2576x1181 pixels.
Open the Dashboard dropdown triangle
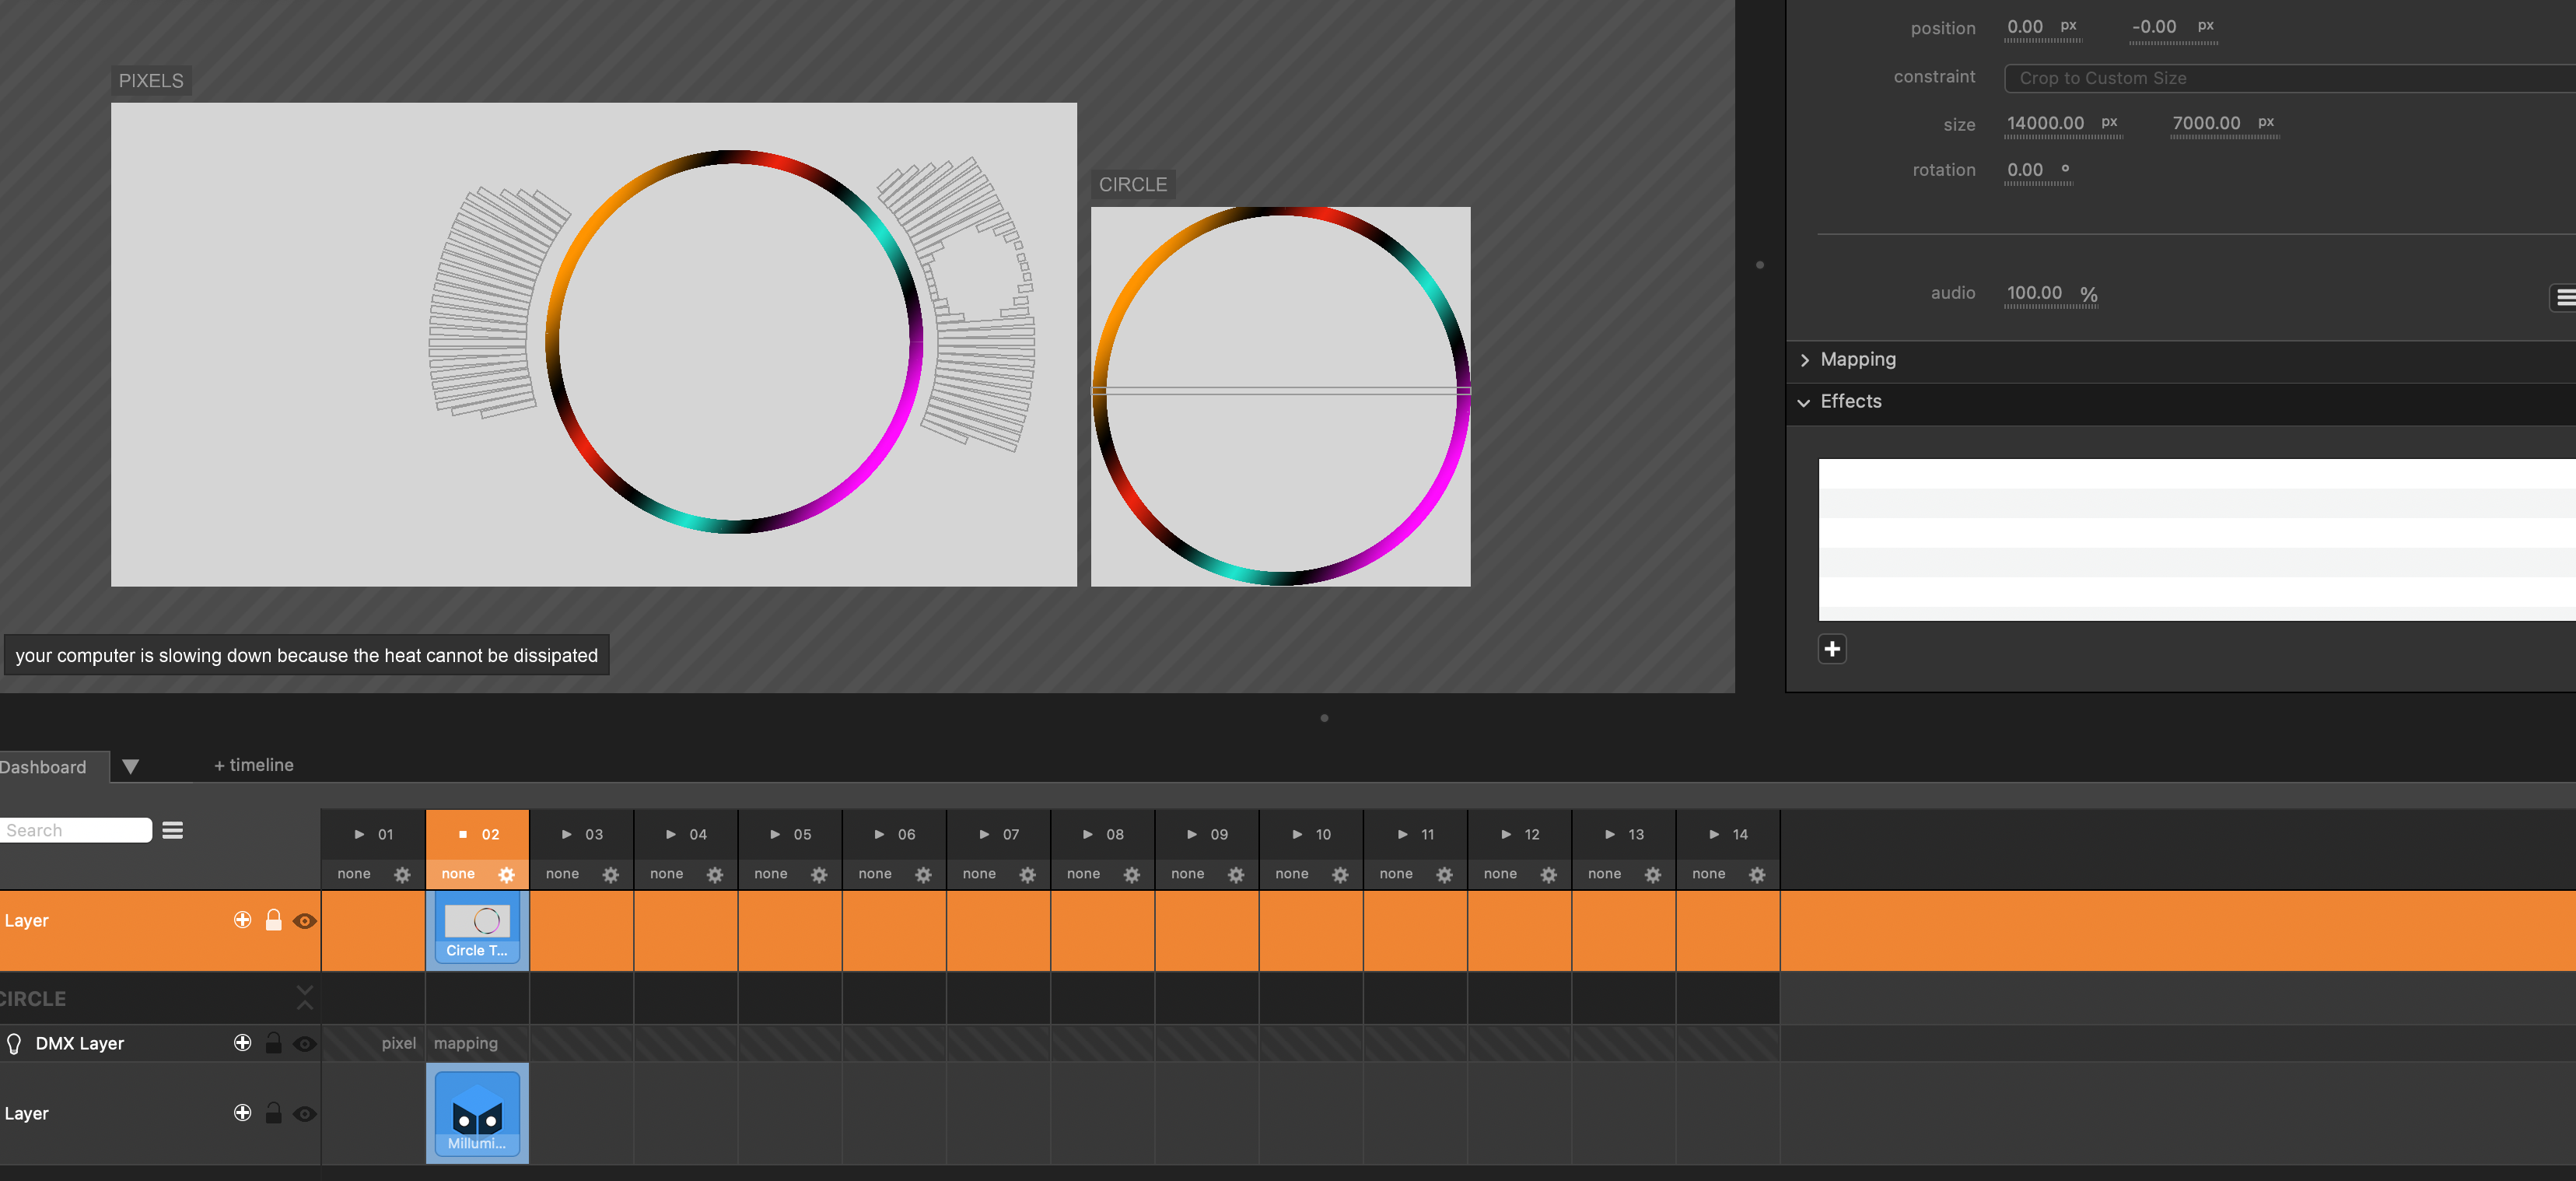click(x=130, y=767)
